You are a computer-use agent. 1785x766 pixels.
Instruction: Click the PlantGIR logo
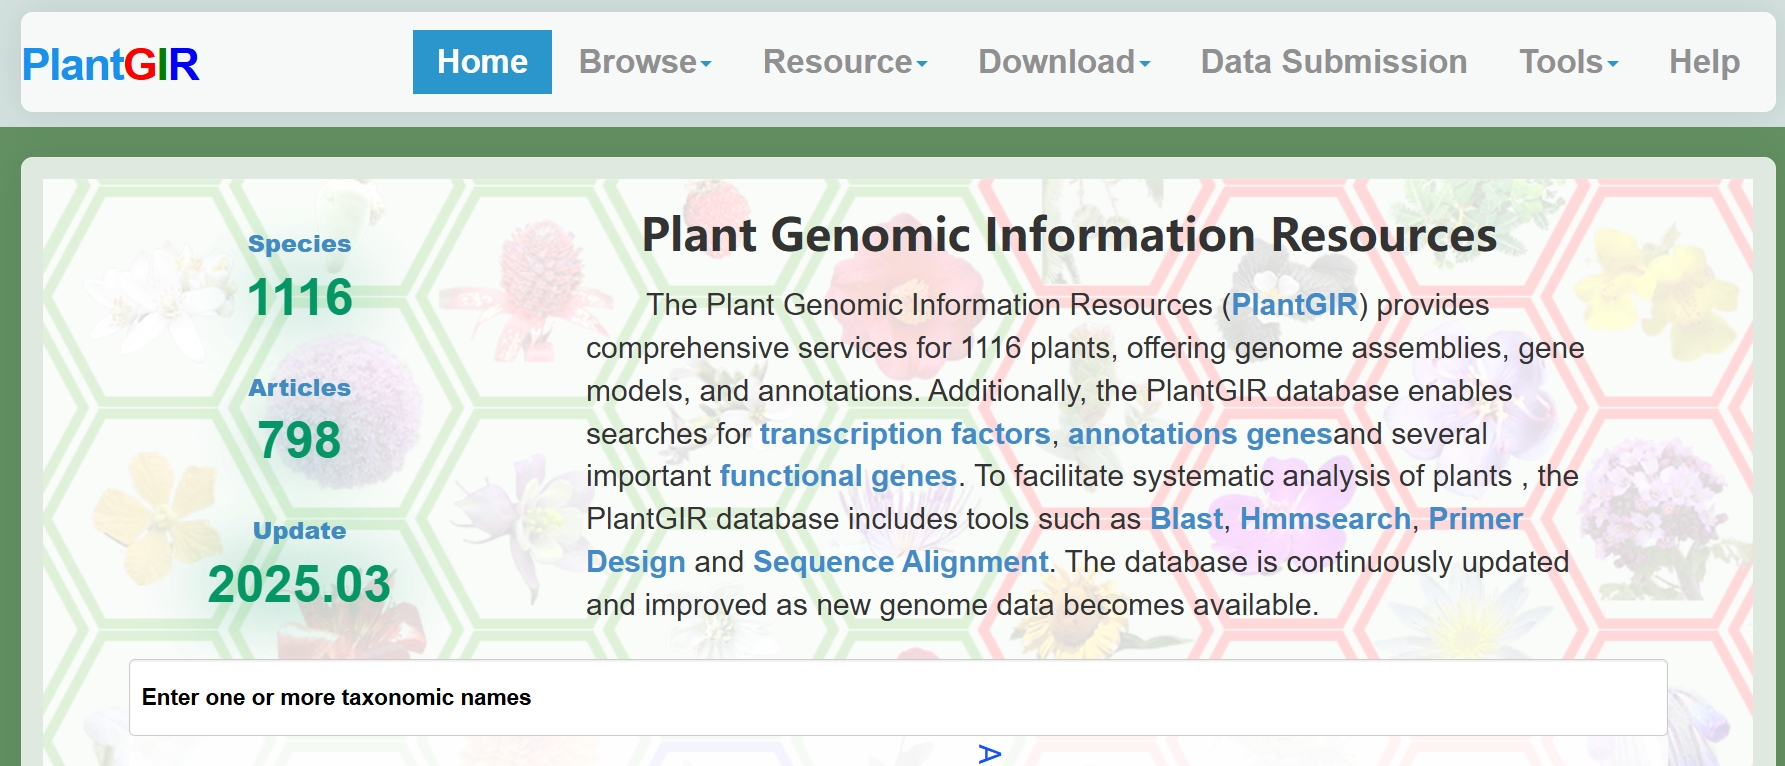[110, 65]
